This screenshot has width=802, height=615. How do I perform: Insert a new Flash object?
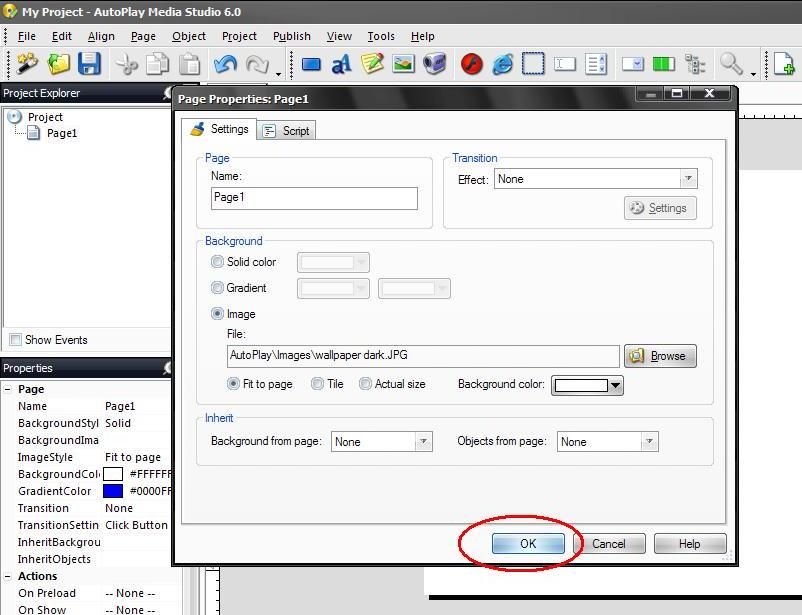pos(471,64)
